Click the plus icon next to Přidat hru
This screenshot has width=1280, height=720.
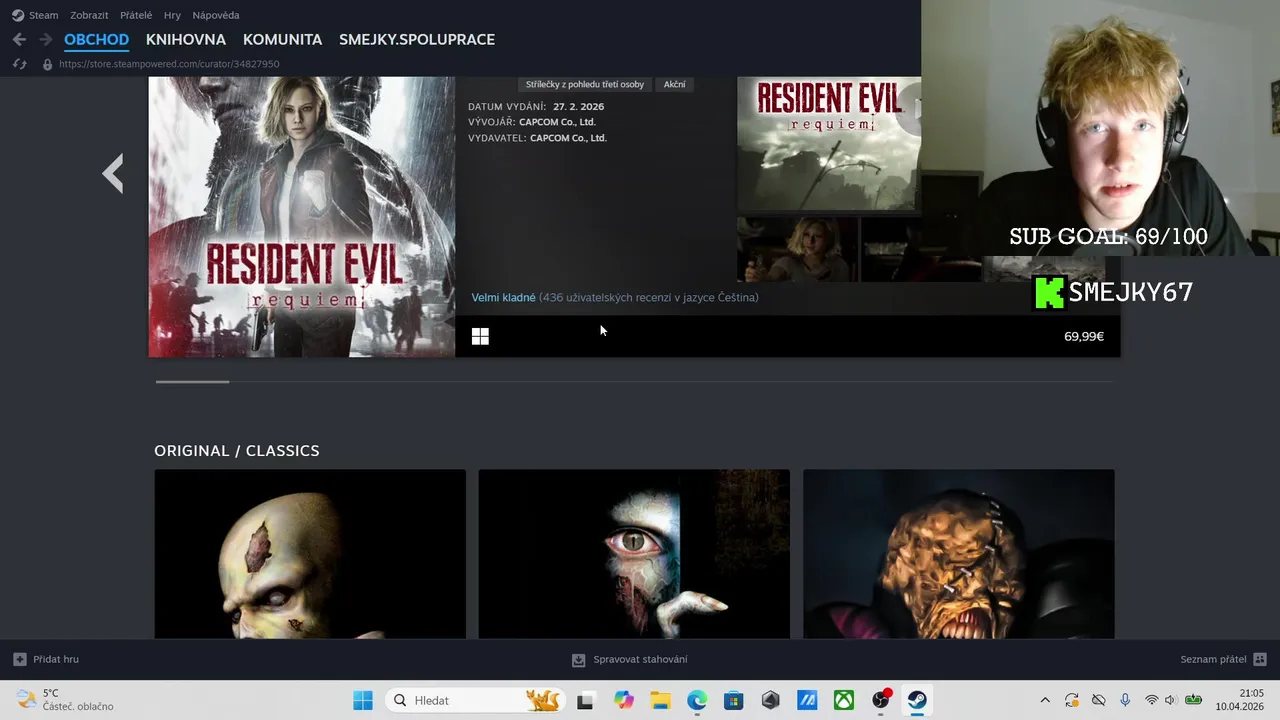point(19,659)
